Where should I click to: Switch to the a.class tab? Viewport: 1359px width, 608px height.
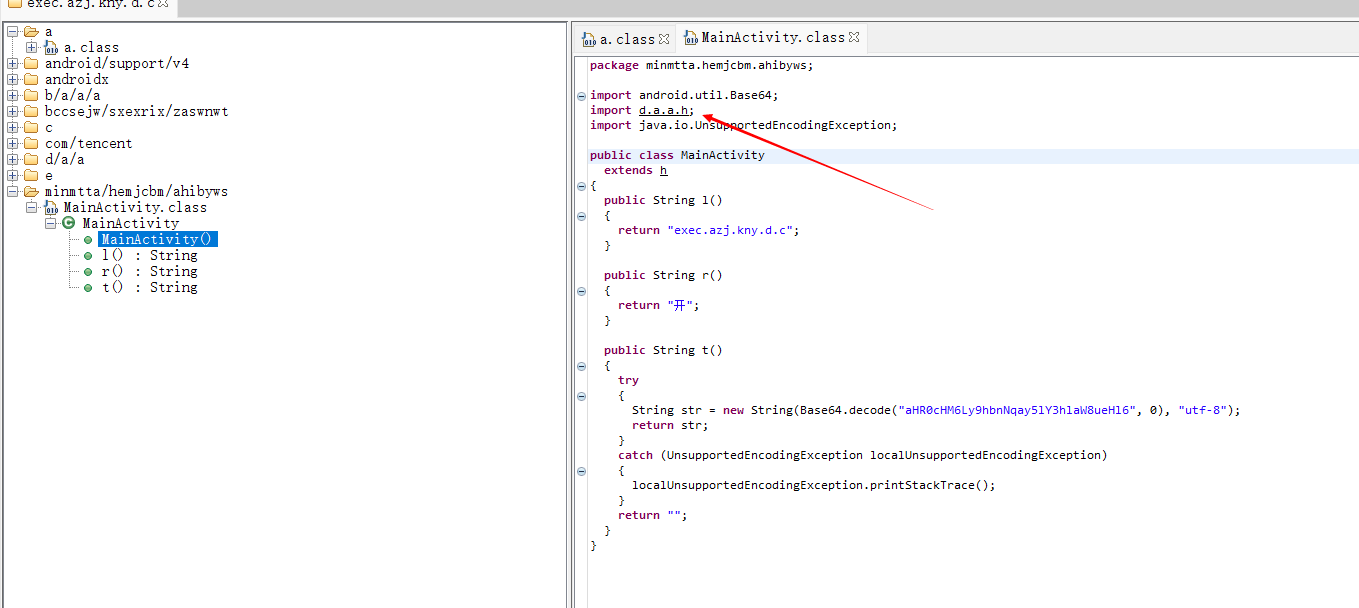click(x=626, y=39)
